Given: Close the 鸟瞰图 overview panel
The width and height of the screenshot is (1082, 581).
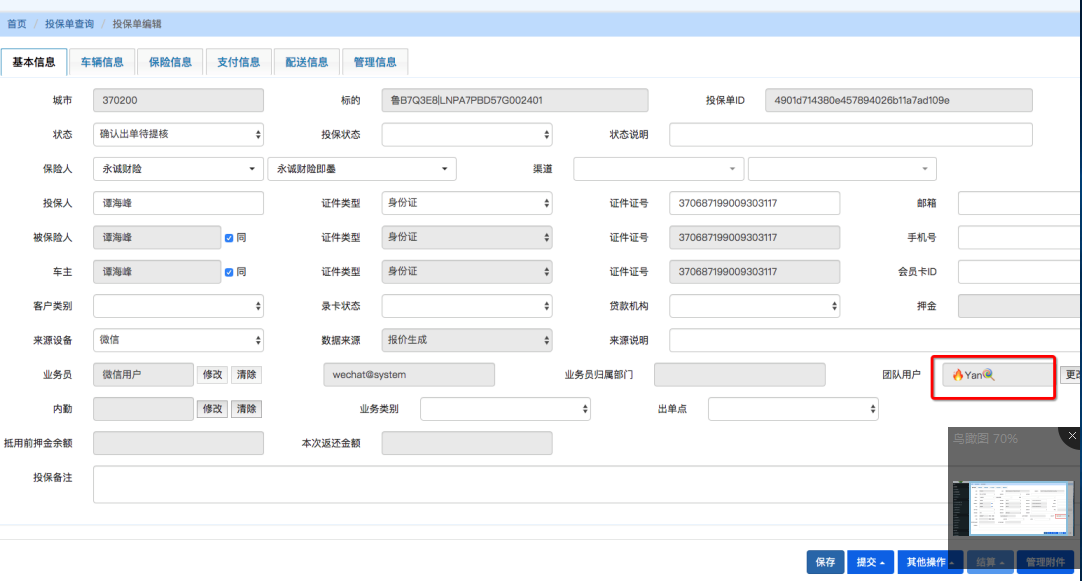Looking at the screenshot, I should 1072,437.
